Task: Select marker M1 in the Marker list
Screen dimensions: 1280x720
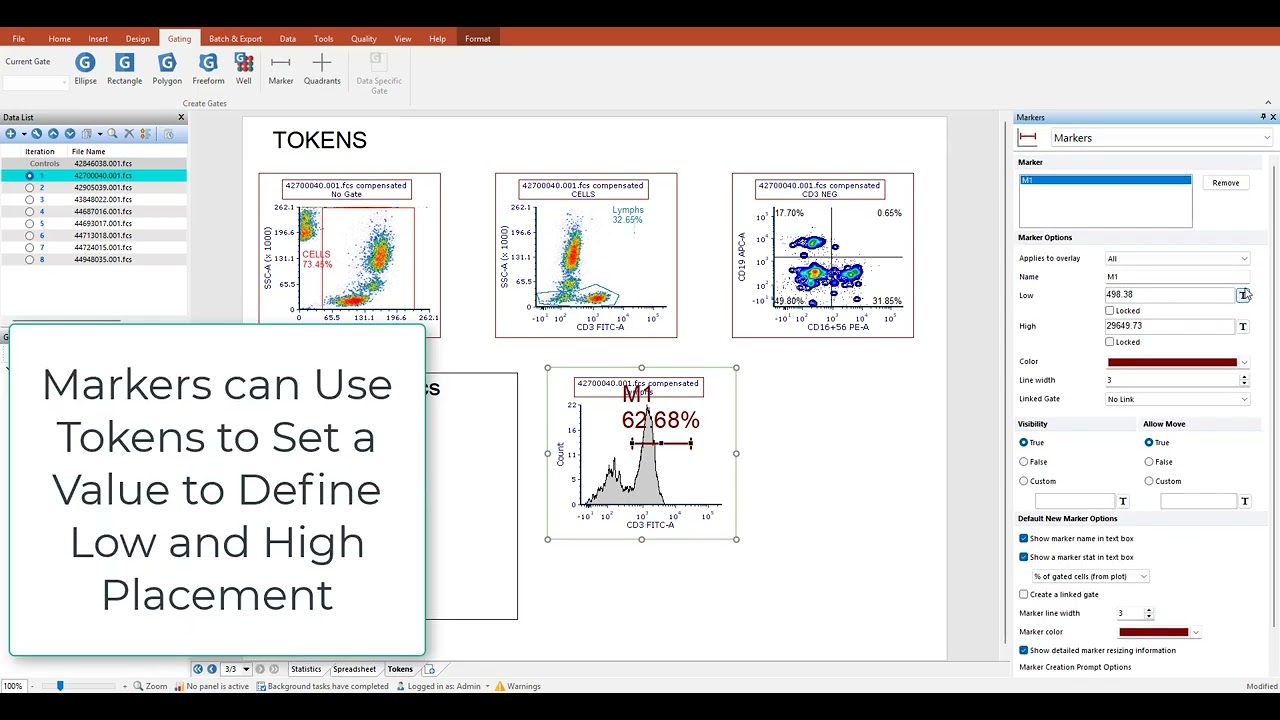Action: (x=1105, y=181)
